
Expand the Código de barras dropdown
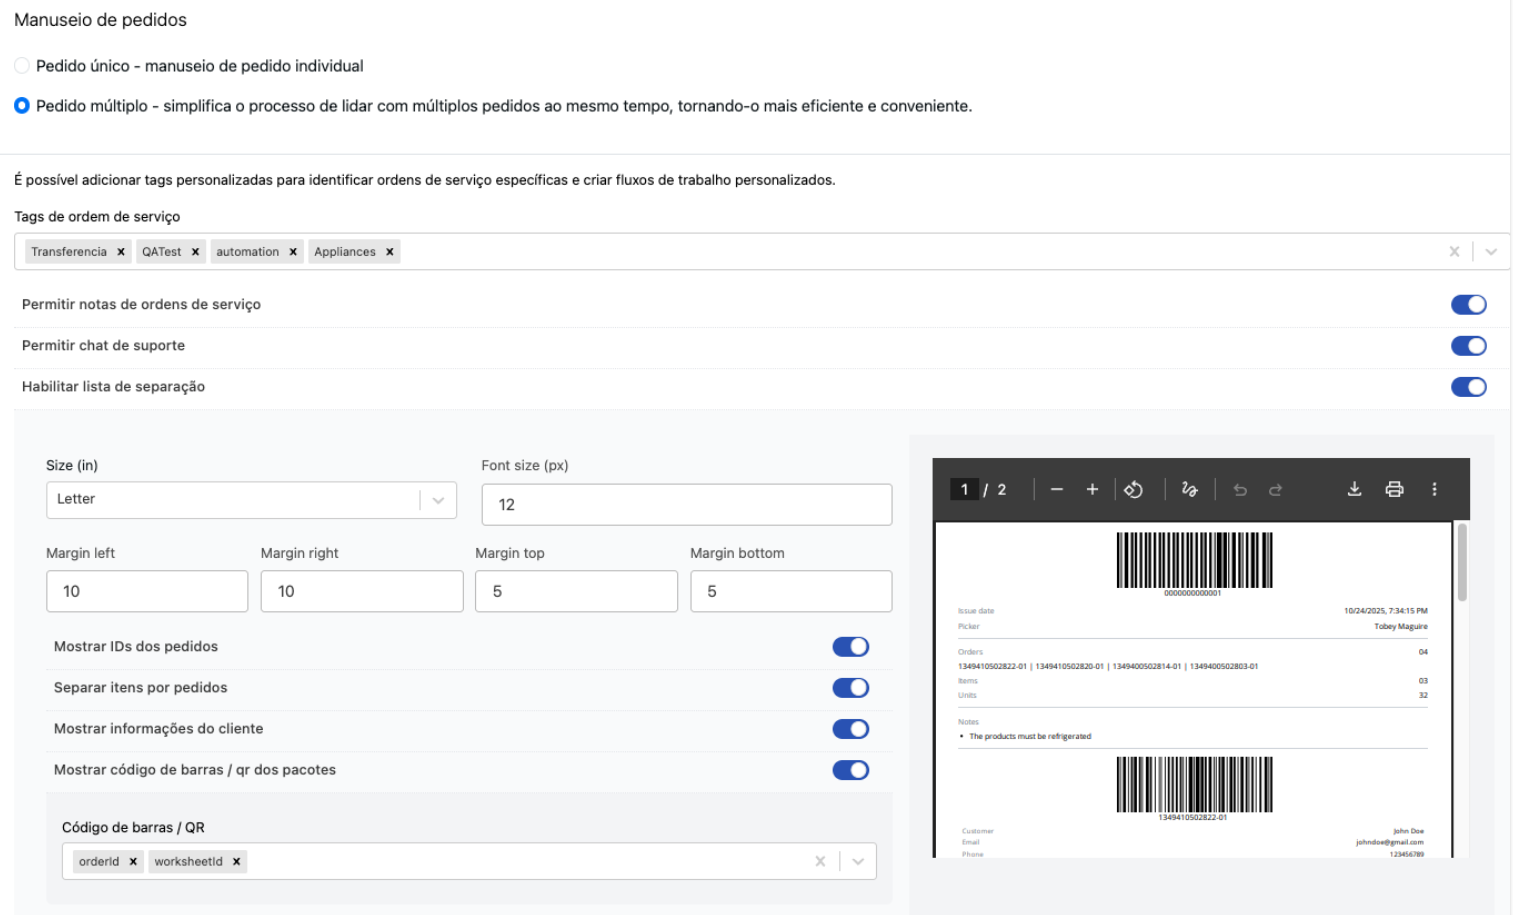[x=858, y=862]
